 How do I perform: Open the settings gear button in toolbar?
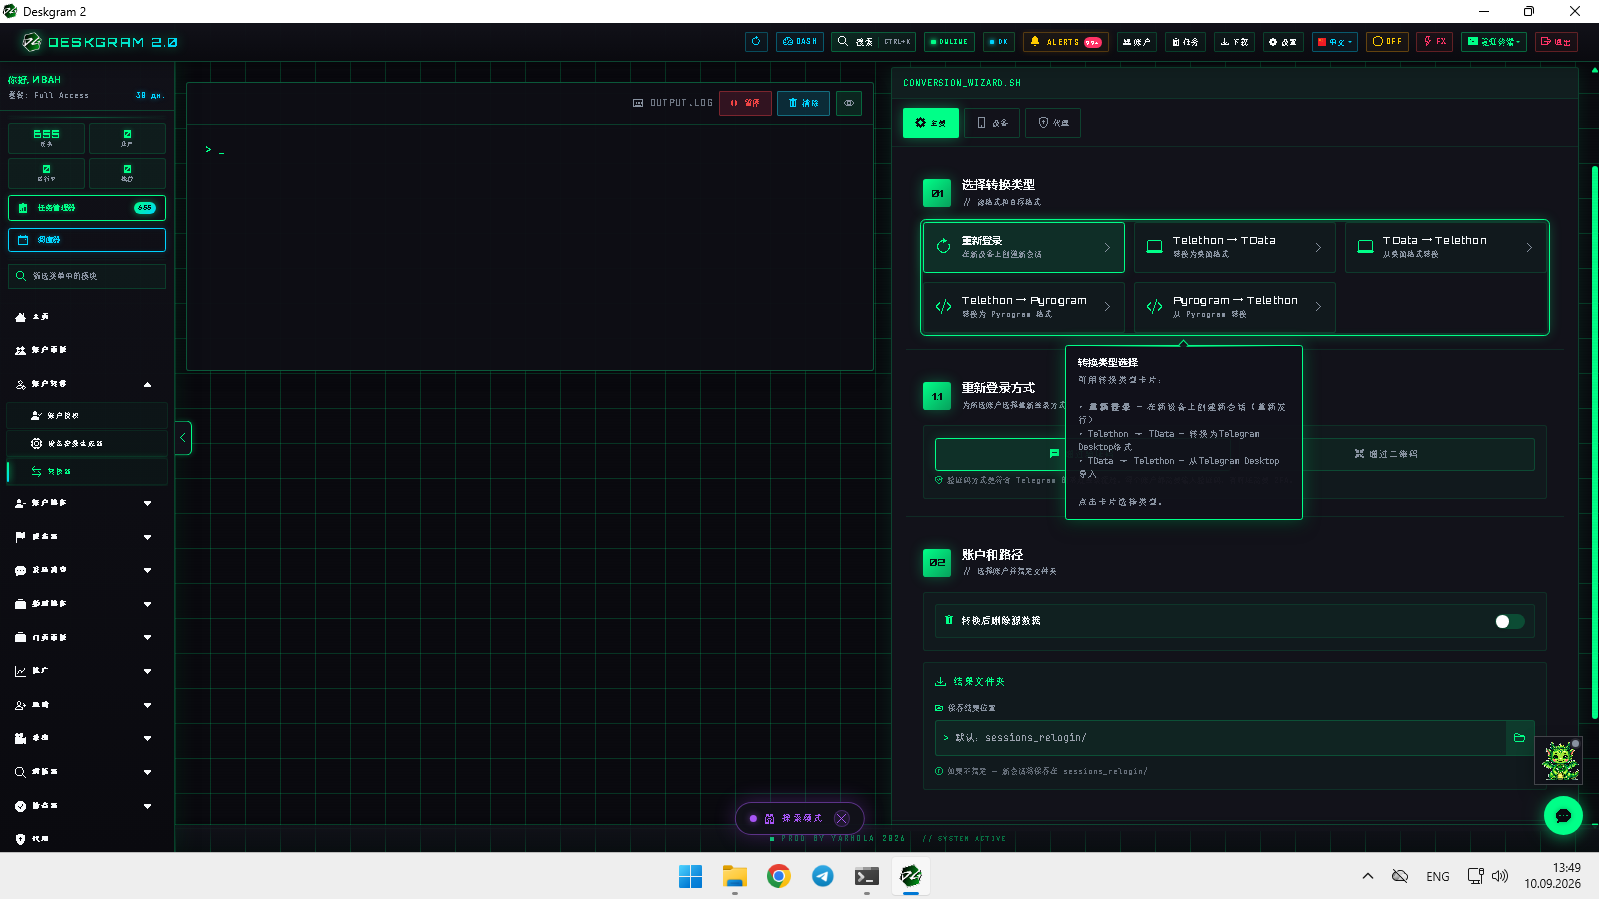coord(1282,42)
